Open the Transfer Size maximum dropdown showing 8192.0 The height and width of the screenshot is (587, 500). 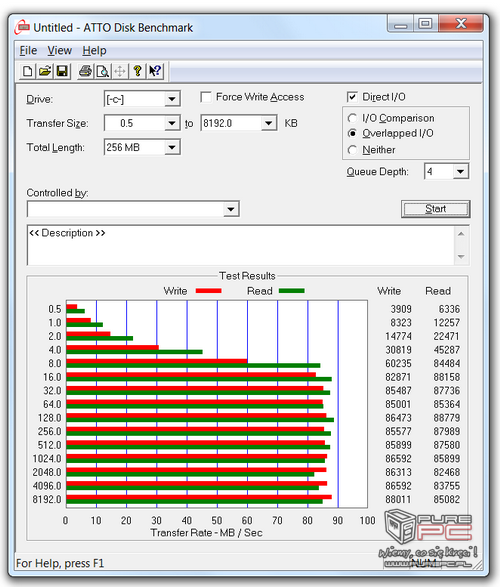point(268,123)
